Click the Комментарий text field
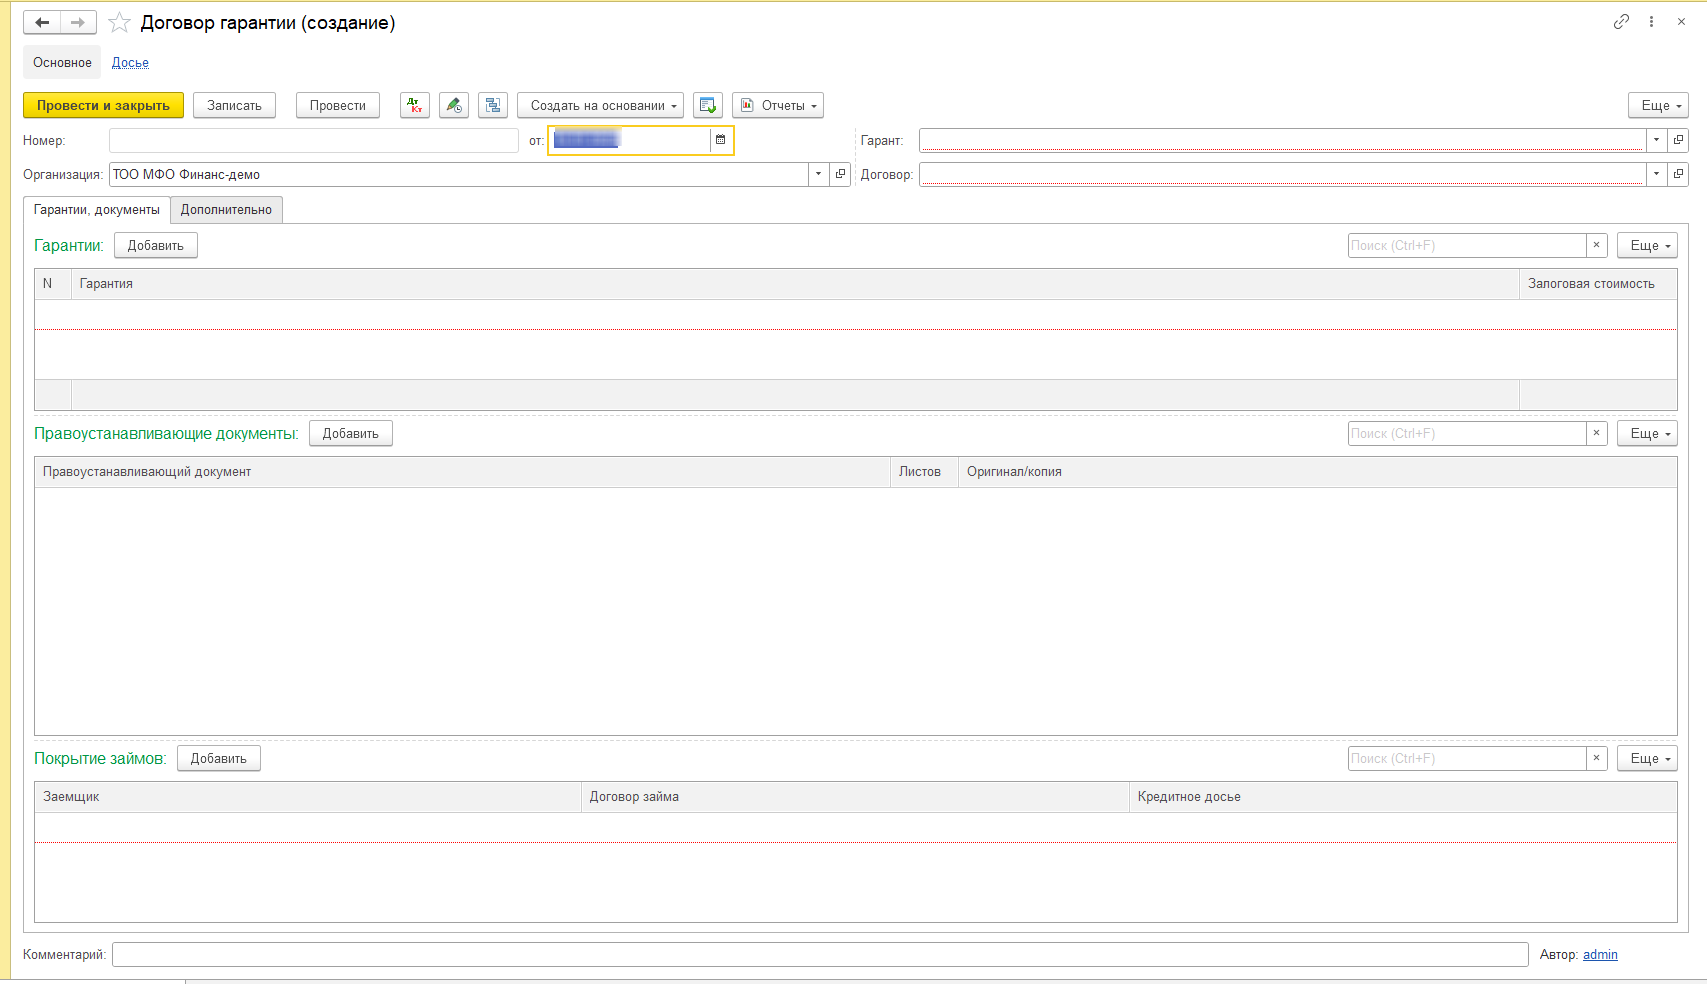The width and height of the screenshot is (1707, 984). click(820, 954)
